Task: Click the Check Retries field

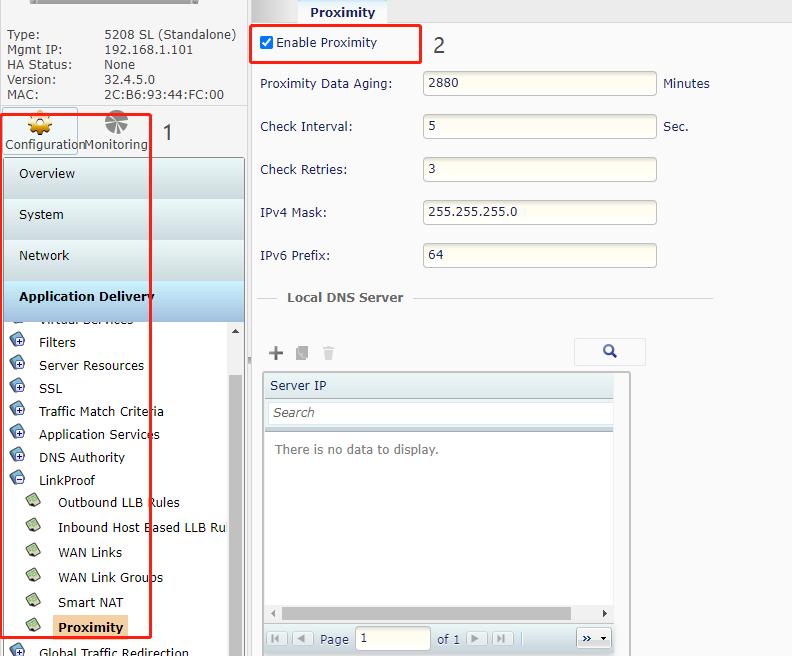Action: pyautogui.click(x=539, y=169)
